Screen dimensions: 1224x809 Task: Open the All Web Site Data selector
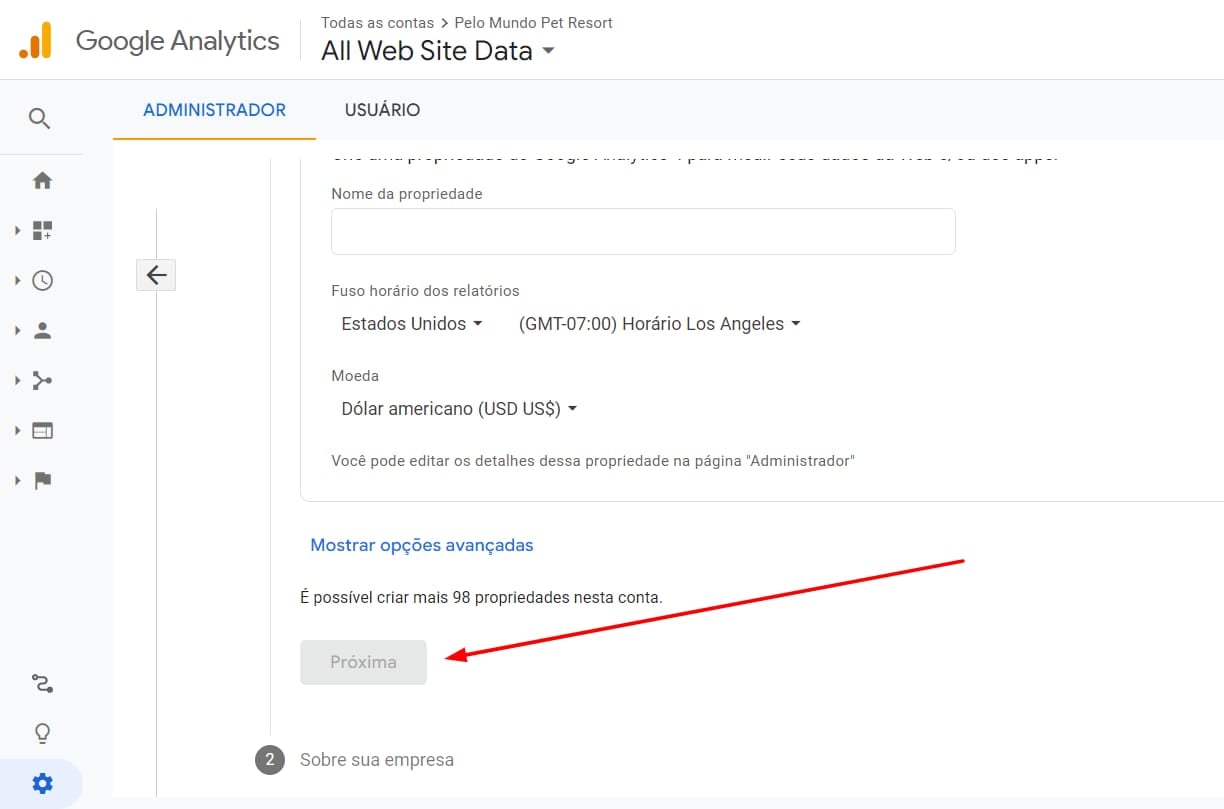(x=437, y=52)
